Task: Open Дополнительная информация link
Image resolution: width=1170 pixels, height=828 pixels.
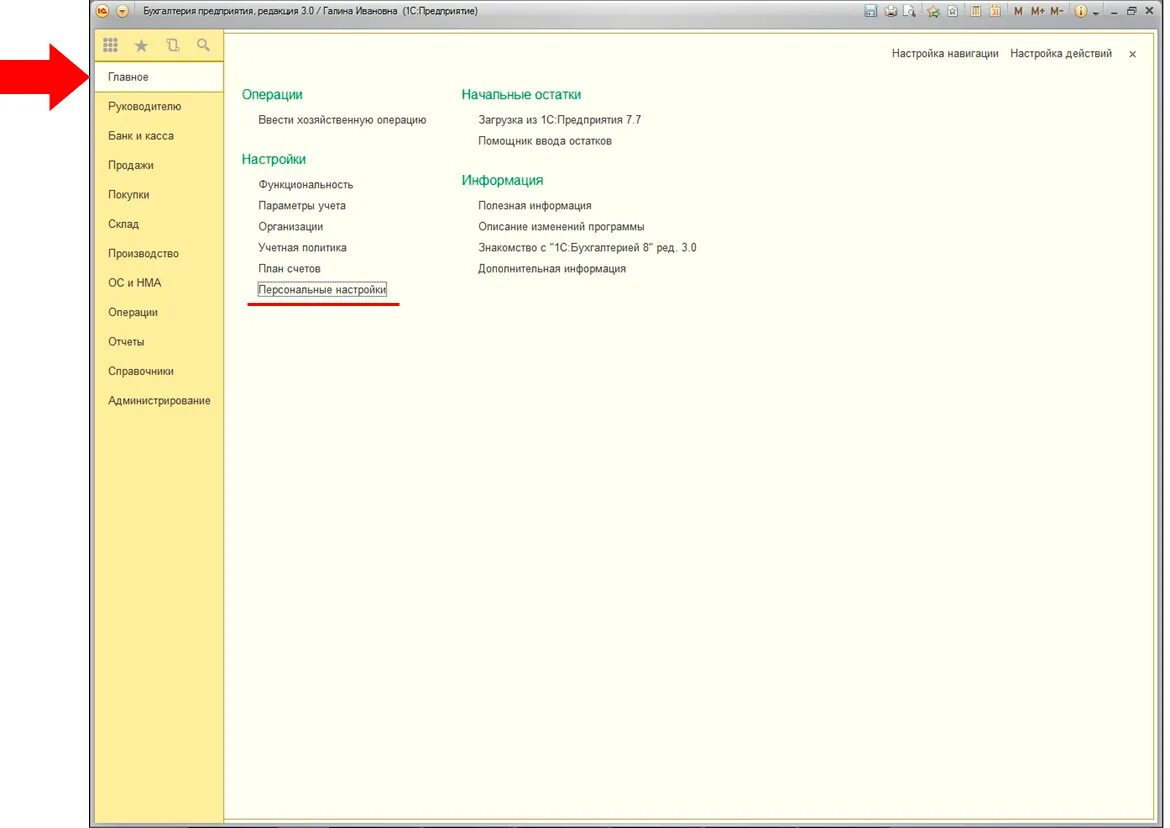Action: point(552,269)
